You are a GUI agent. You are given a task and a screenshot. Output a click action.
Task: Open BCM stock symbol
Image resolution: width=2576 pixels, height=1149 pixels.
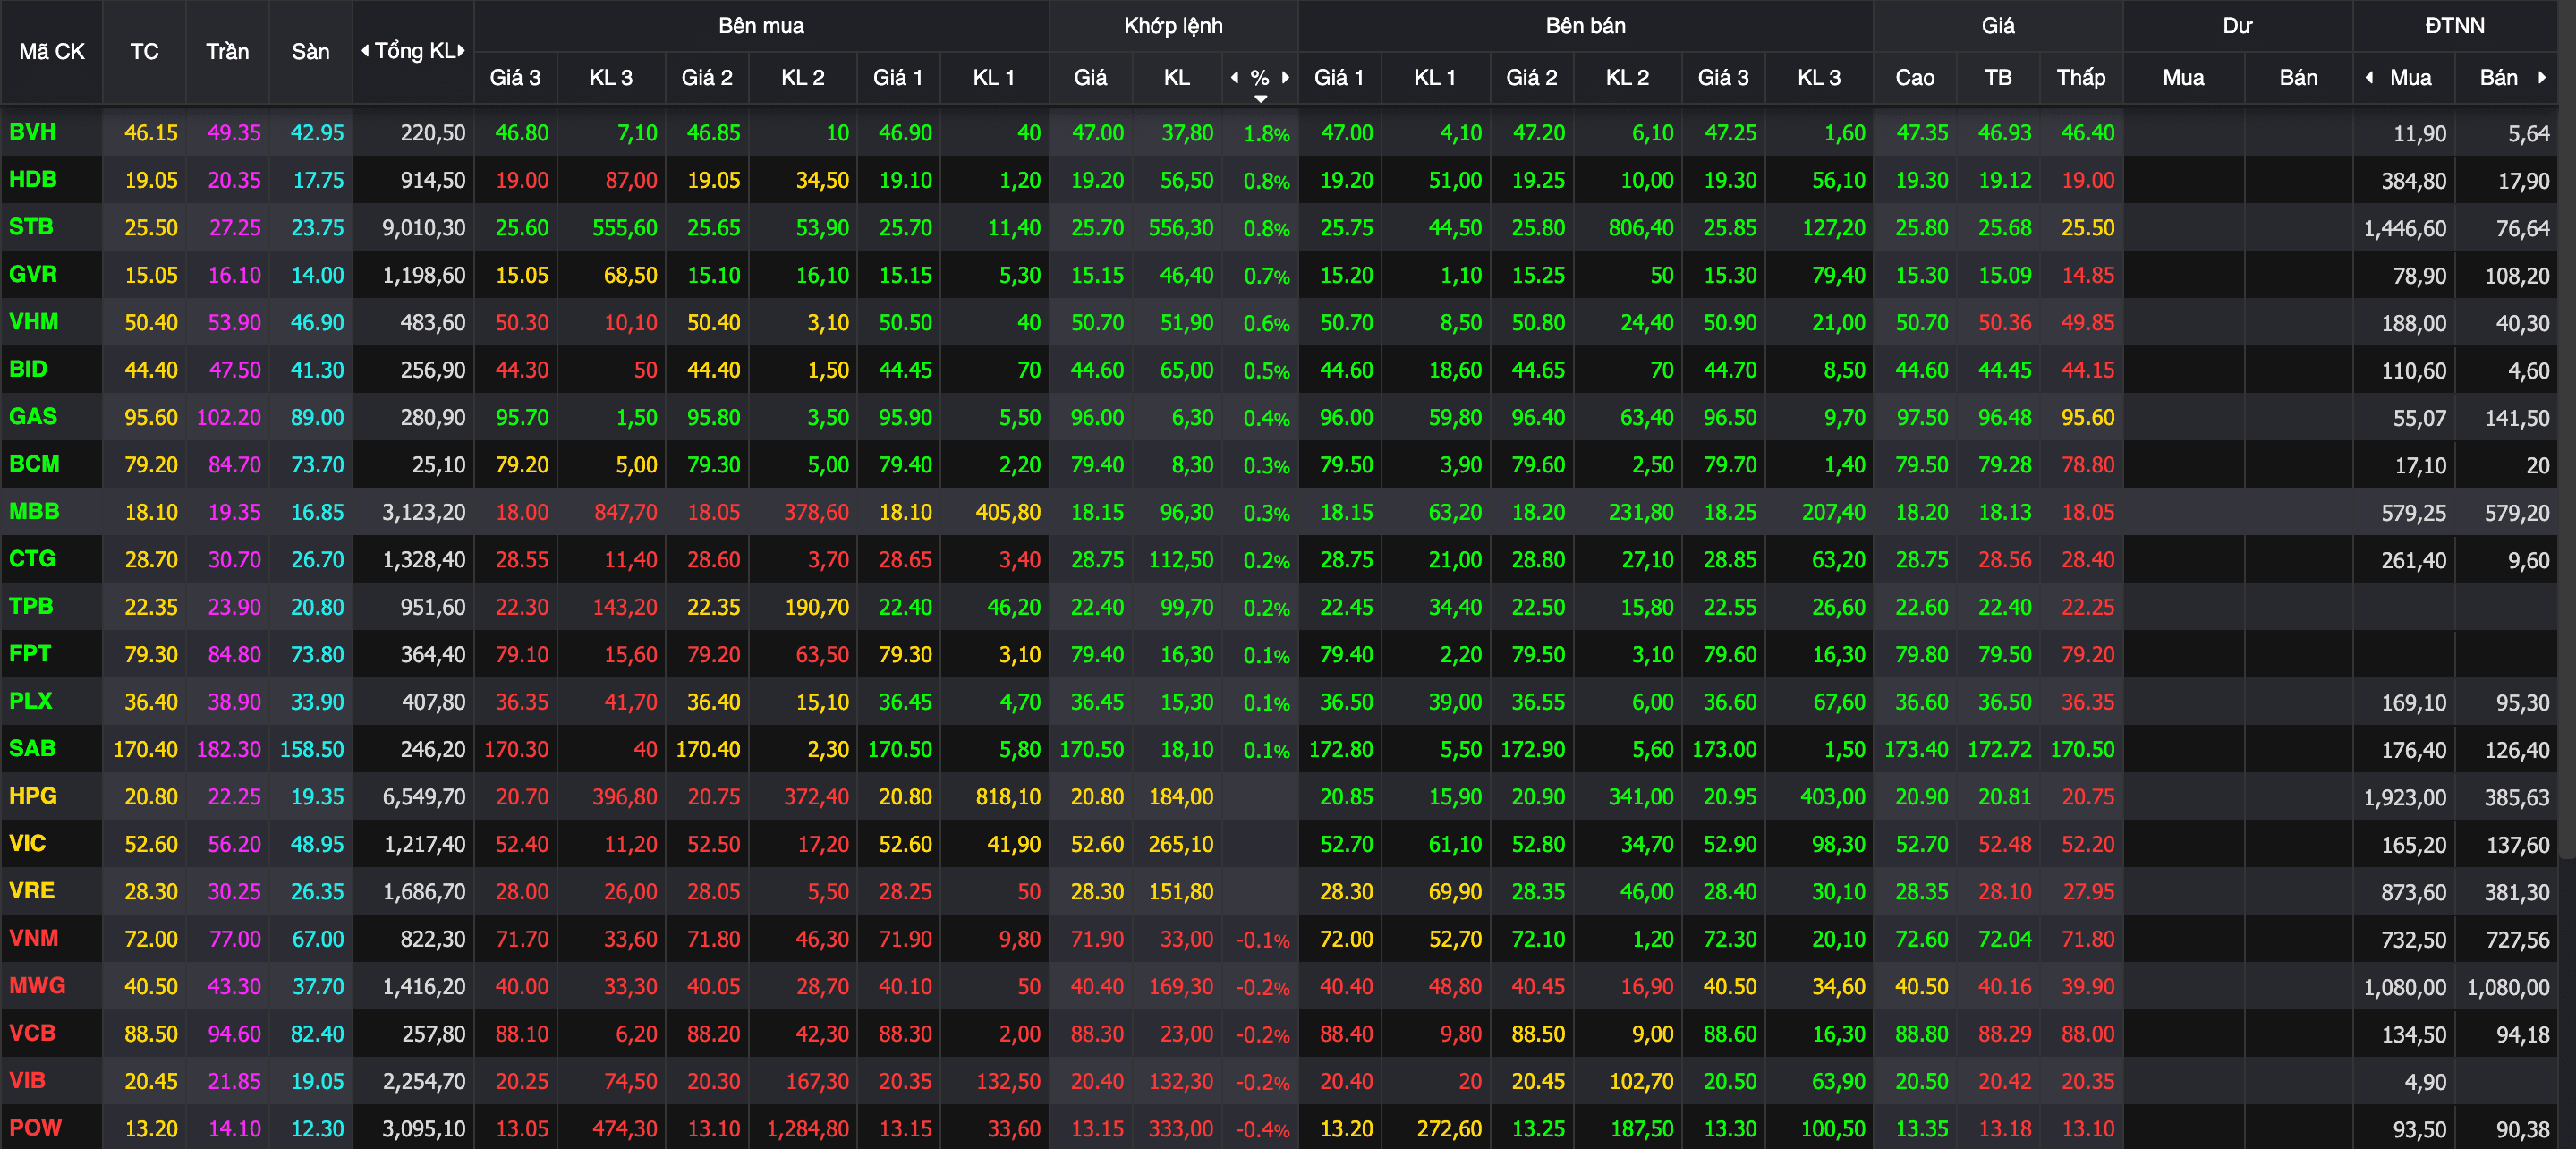(x=34, y=464)
